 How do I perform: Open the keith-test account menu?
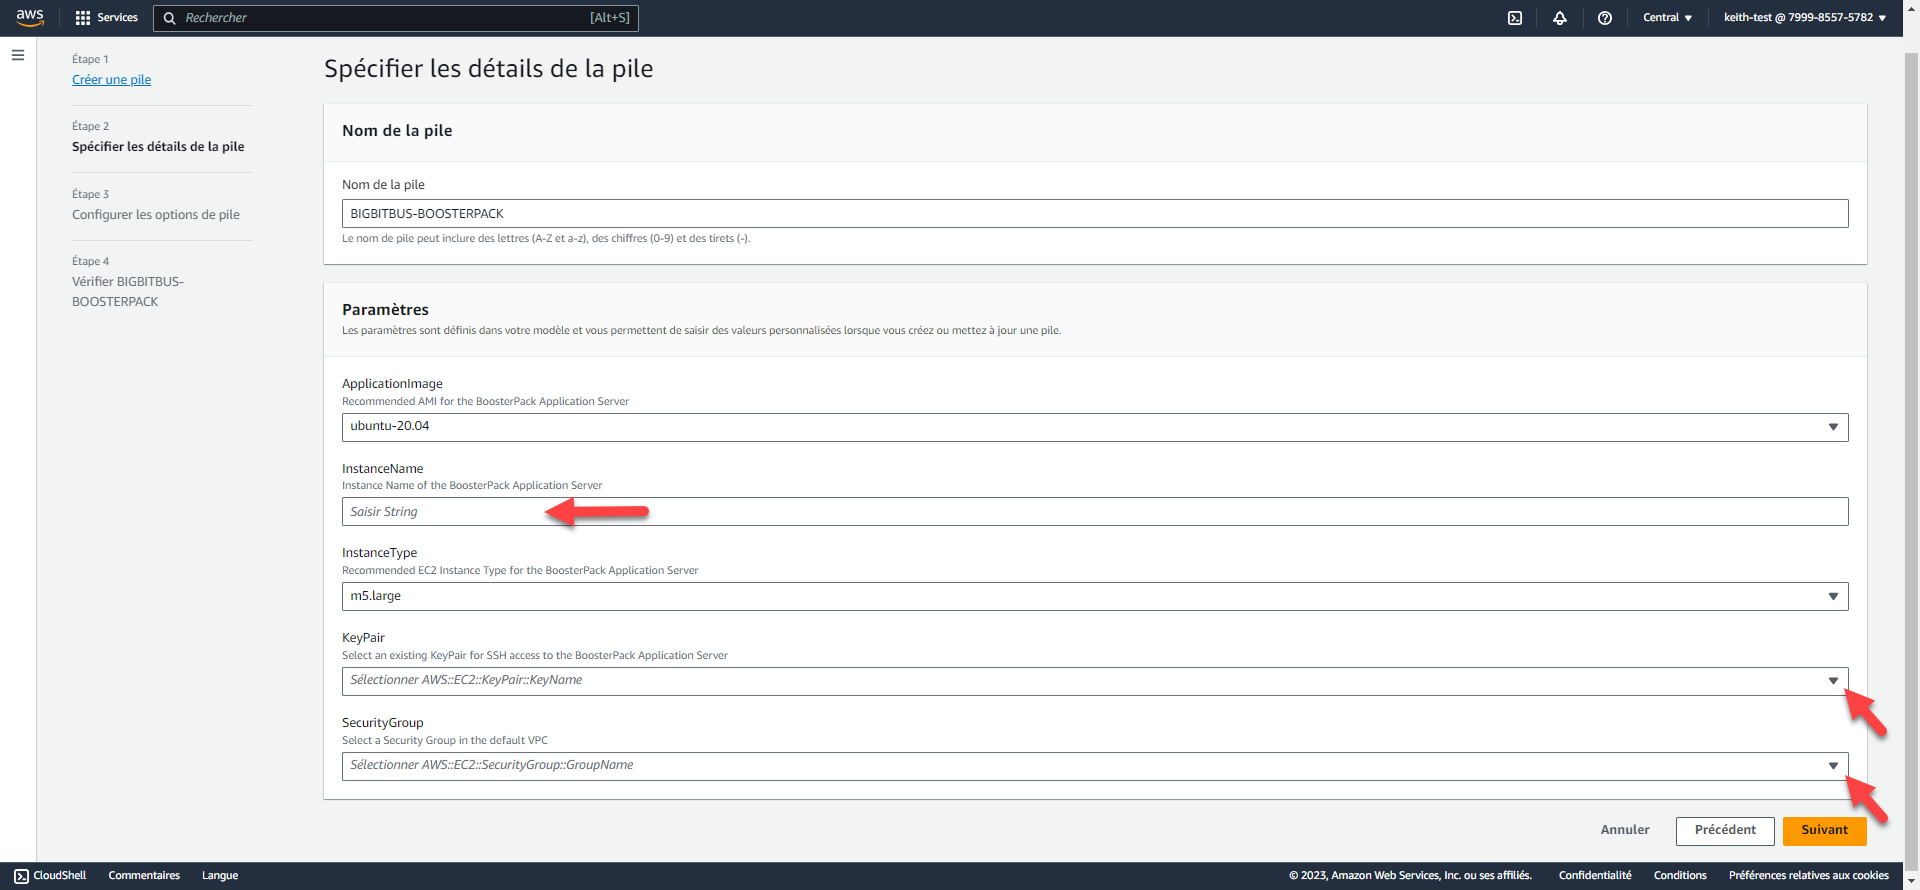point(1804,18)
